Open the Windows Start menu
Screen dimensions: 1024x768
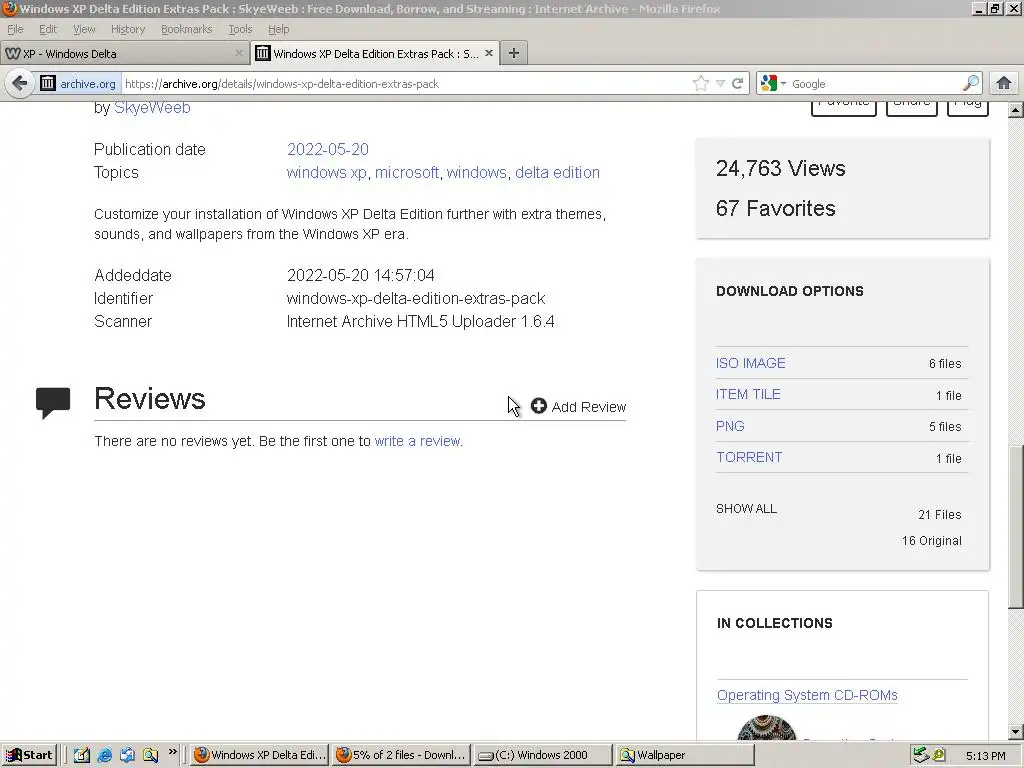coord(29,755)
